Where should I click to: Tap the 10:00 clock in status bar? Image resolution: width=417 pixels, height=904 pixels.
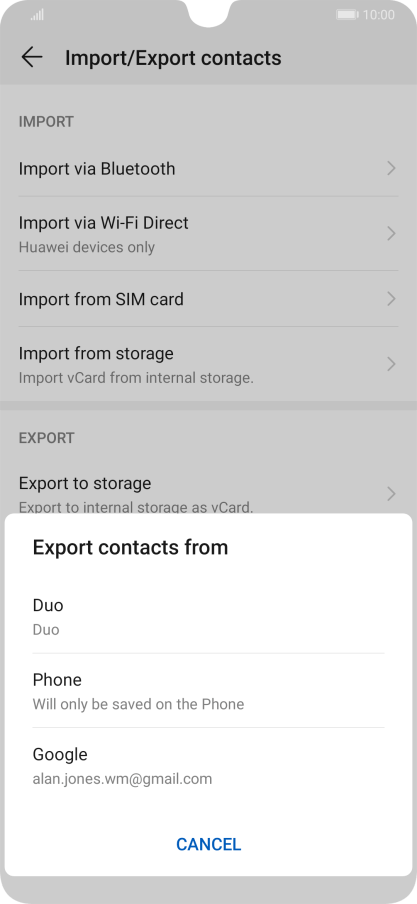tap(379, 15)
